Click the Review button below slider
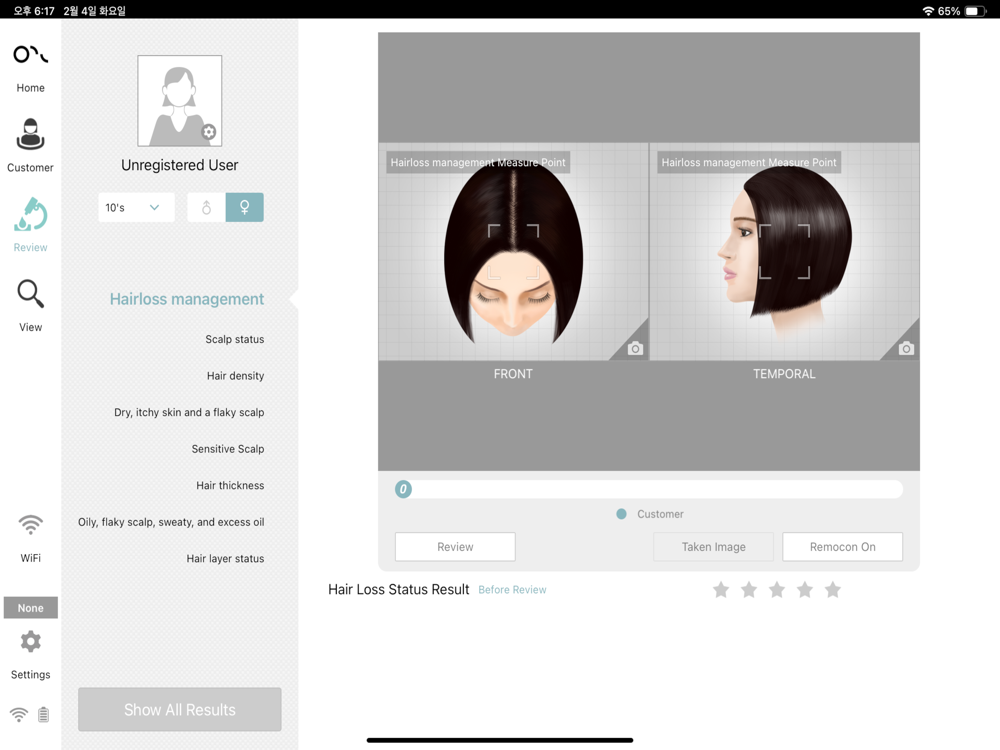The height and width of the screenshot is (750, 1000). (455, 547)
